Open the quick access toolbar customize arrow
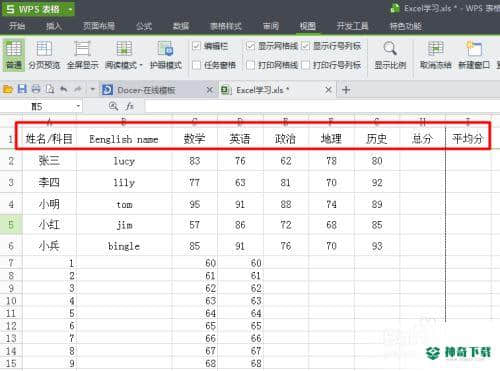The height and width of the screenshot is (371, 500). [92, 89]
